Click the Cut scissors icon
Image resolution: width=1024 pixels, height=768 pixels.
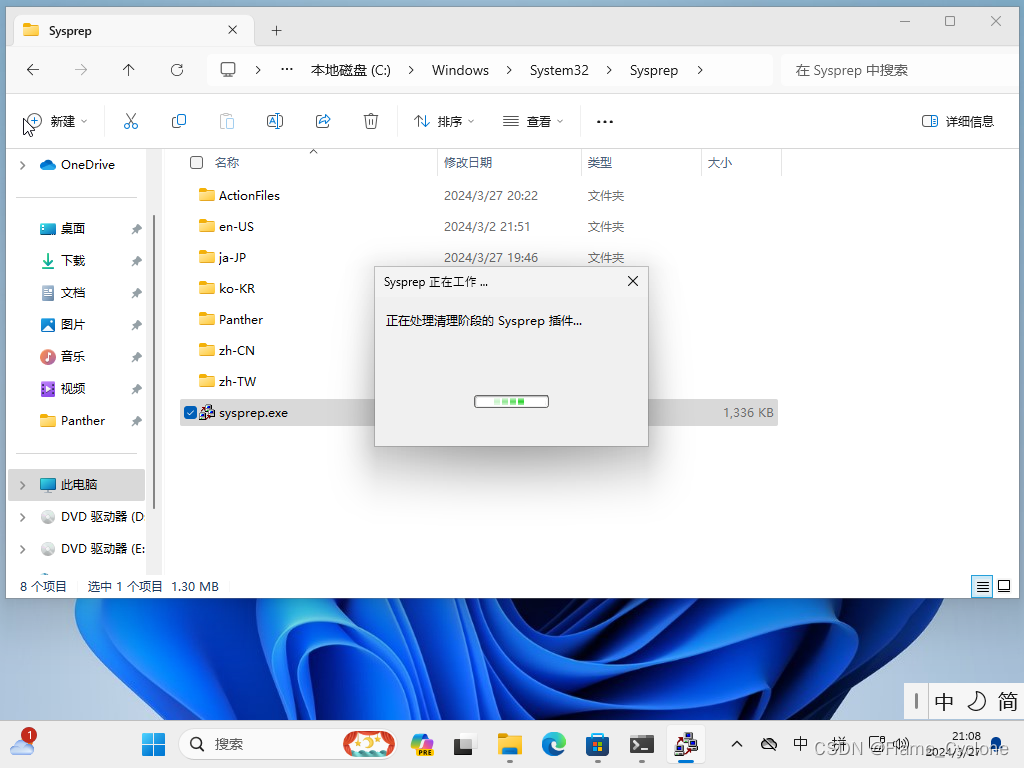pyautogui.click(x=131, y=121)
